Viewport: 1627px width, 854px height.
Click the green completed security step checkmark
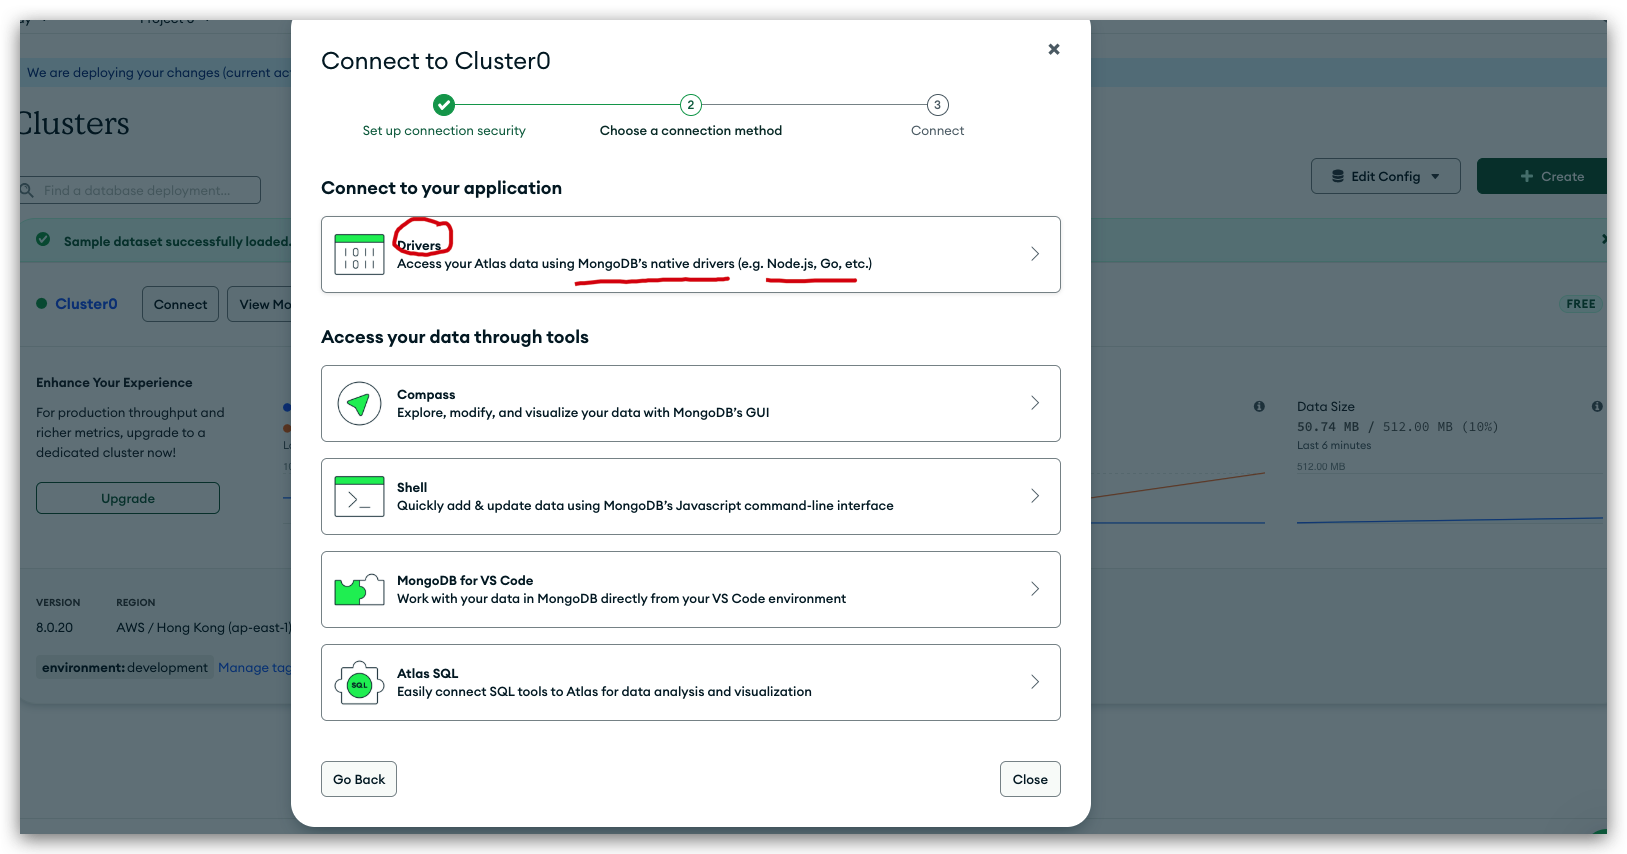point(444,105)
